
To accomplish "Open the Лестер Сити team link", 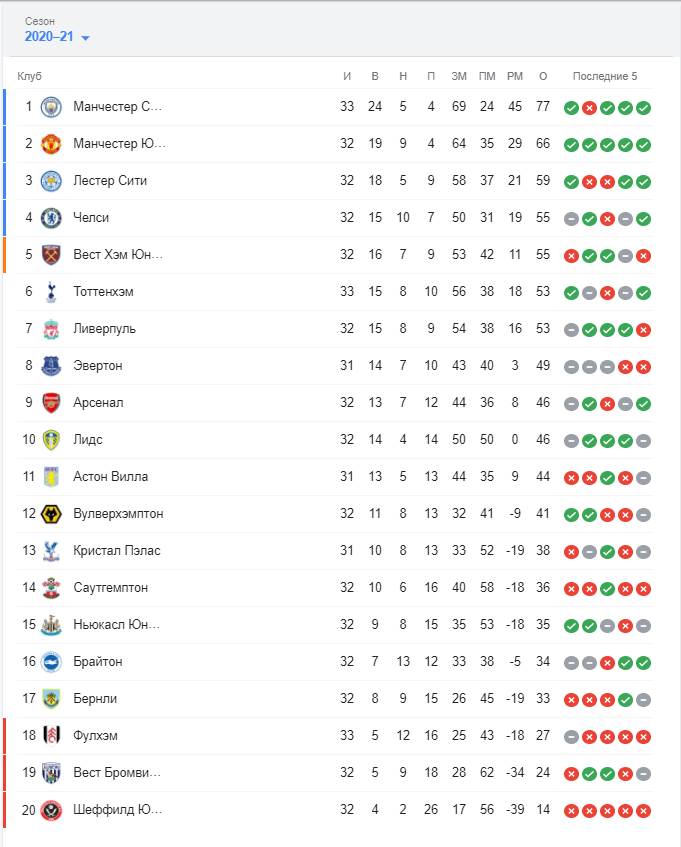I will coord(110,180).
